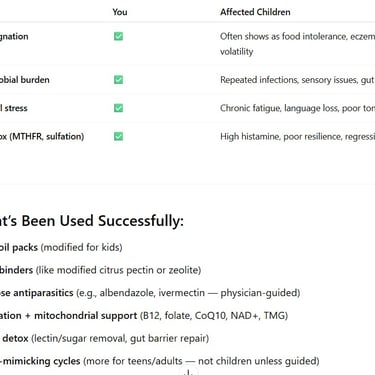Click the "oil packs (modified for kids)" item
Viewport: 375px width, 375px height.
[61, 247]
